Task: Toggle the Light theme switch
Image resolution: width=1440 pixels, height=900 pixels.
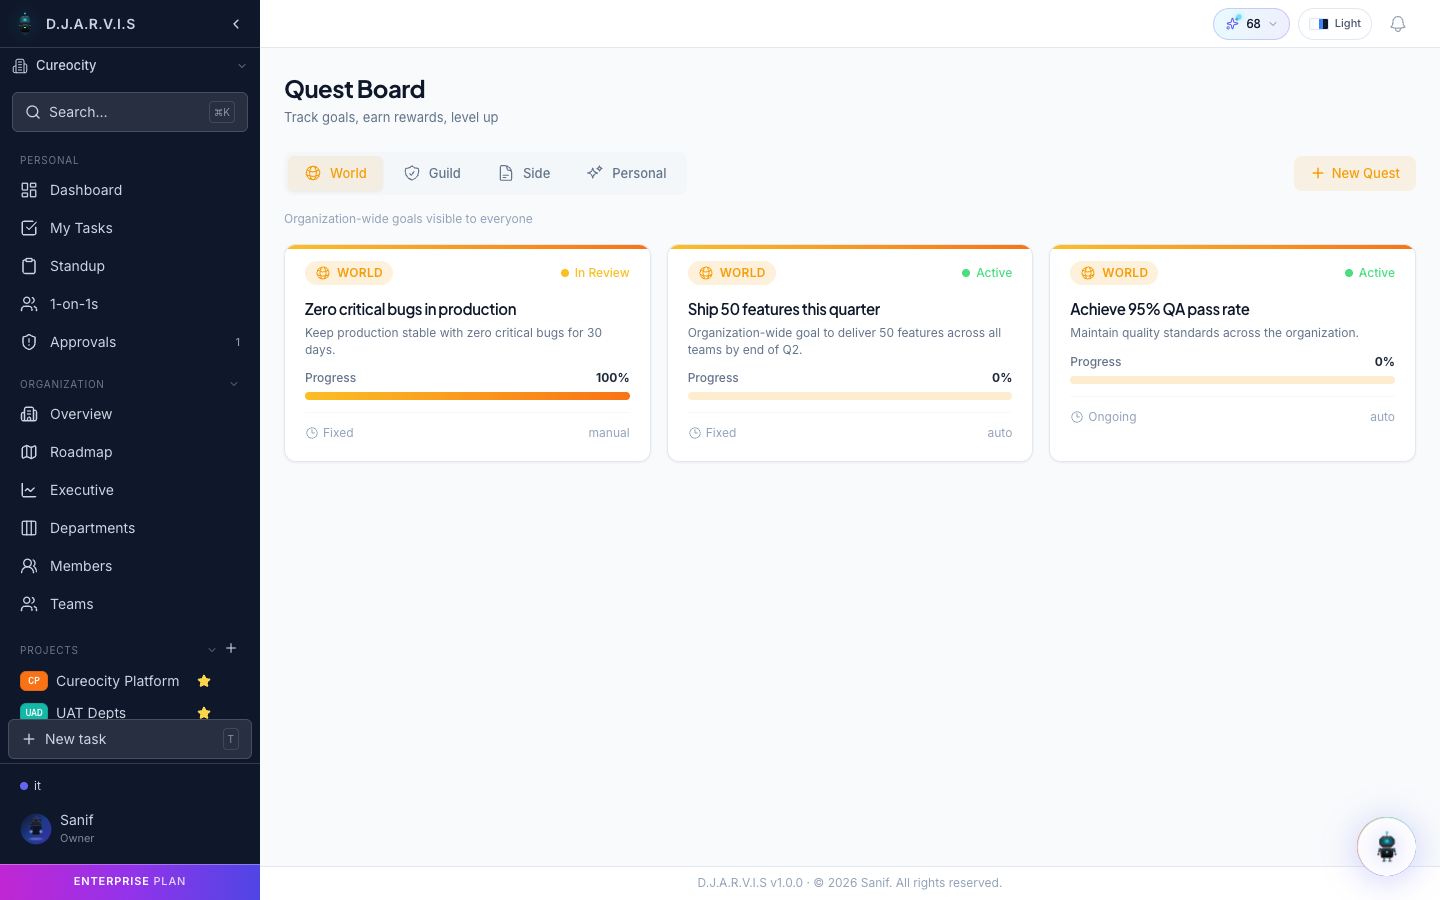Action: tap(1335, 24)
